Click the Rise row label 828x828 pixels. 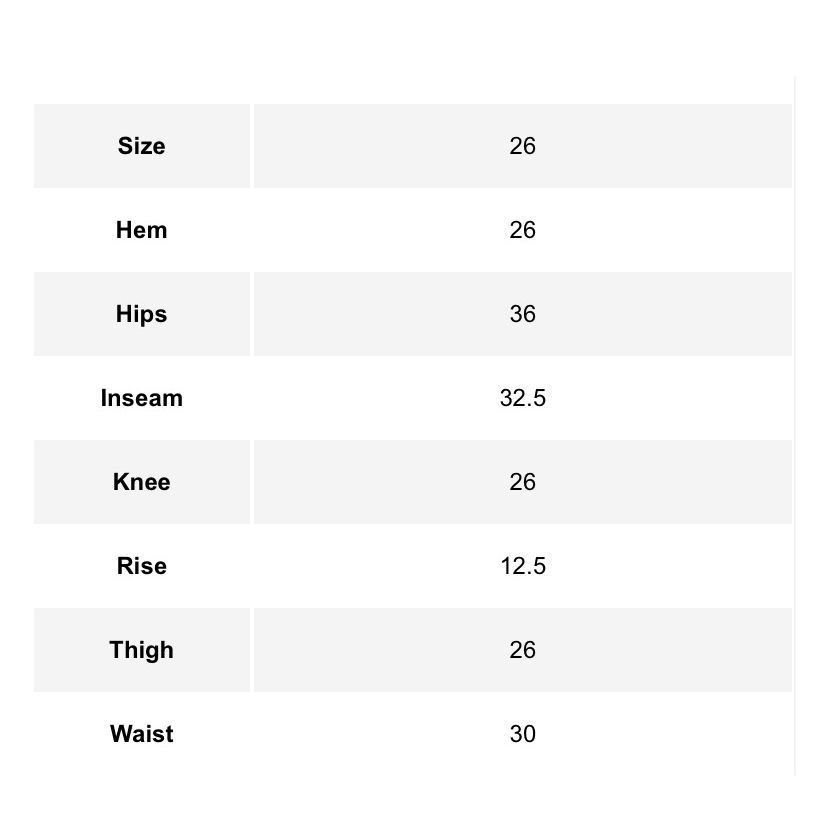[x=142, y=566]
